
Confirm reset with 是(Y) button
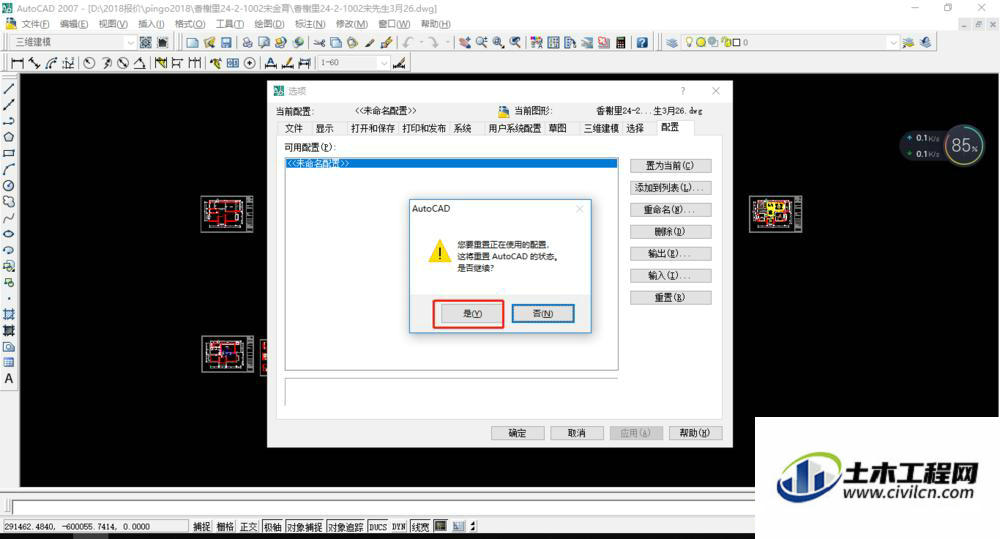click(x=472, y=314)
